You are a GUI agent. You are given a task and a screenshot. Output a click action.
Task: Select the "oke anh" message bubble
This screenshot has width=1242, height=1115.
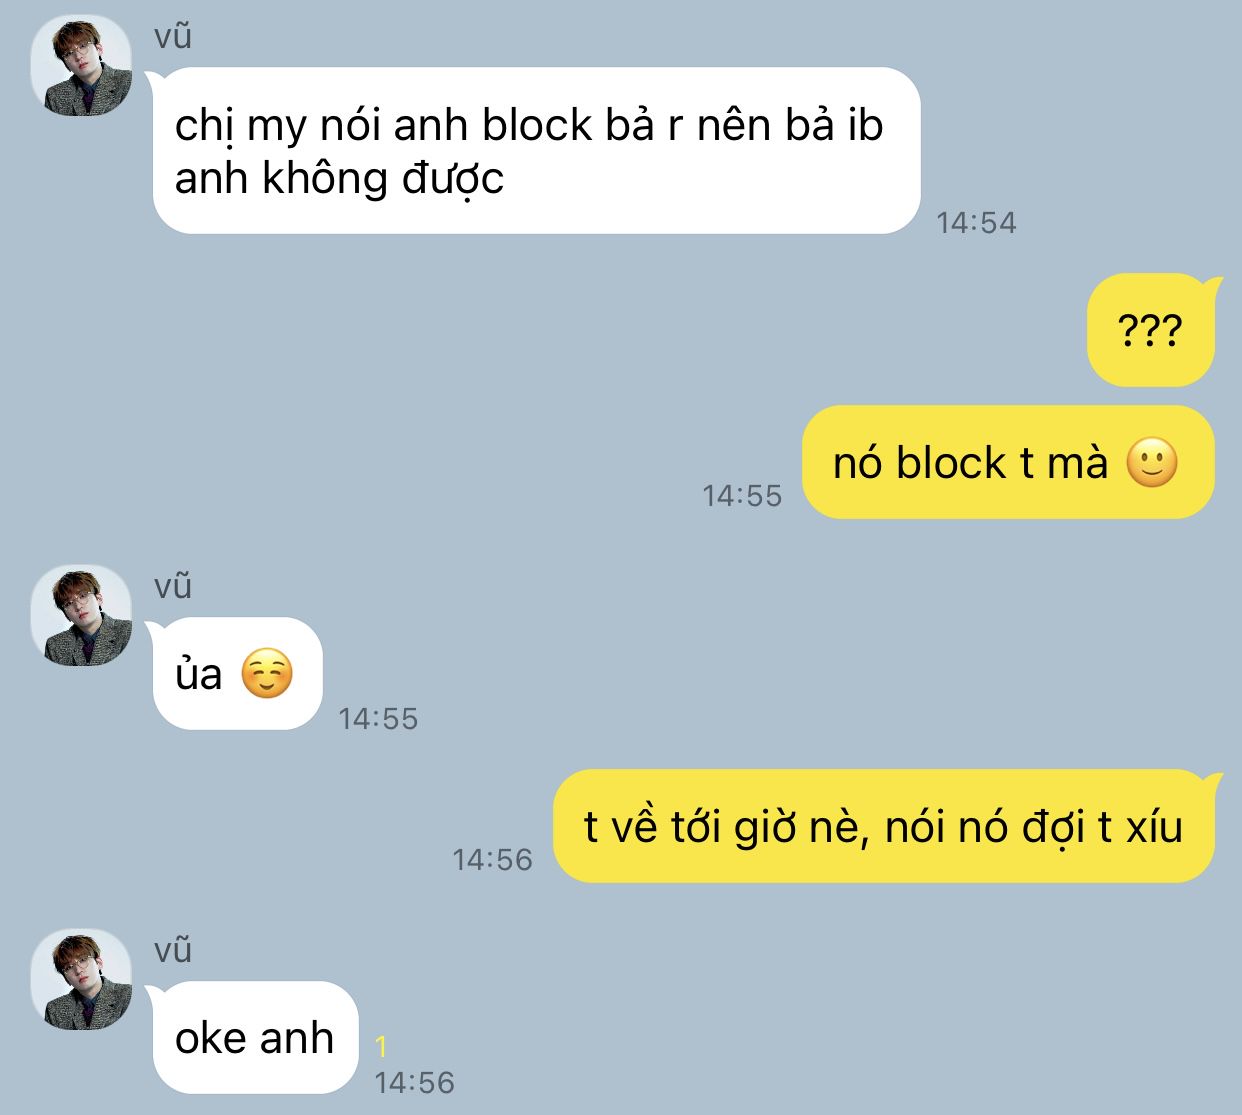(x=255, y=1038)
